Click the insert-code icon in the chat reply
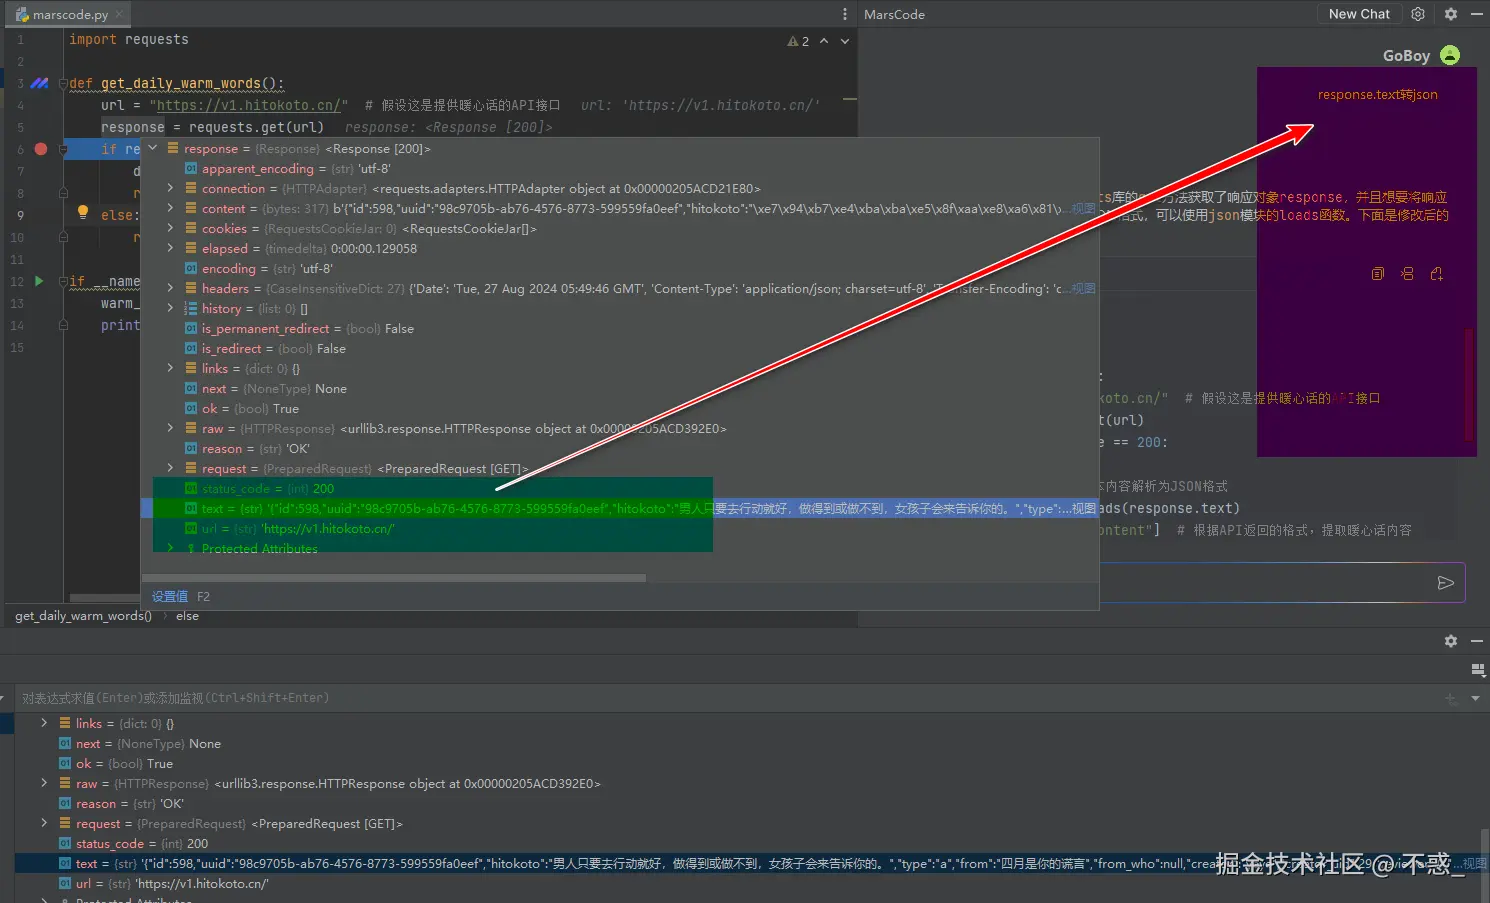 [x=1407, y=273]
